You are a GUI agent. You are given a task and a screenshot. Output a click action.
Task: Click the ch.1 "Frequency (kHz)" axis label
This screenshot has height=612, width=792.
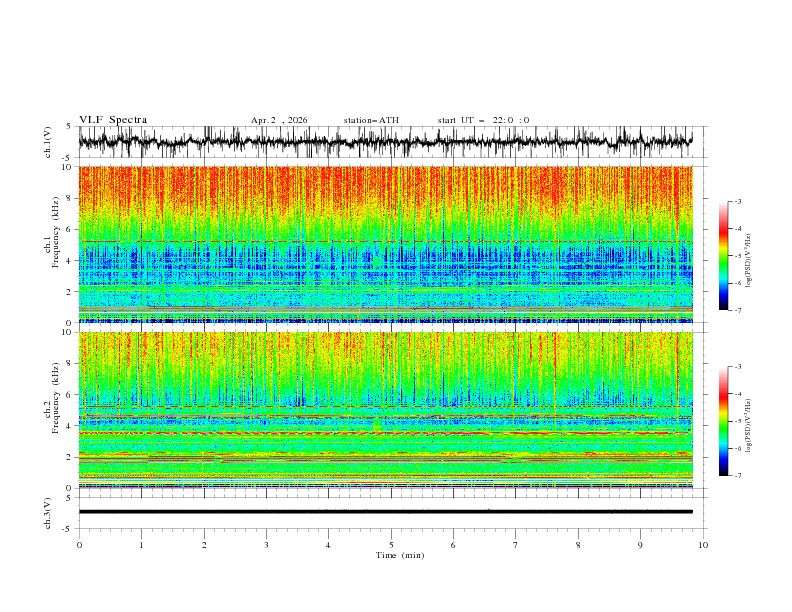56,232
